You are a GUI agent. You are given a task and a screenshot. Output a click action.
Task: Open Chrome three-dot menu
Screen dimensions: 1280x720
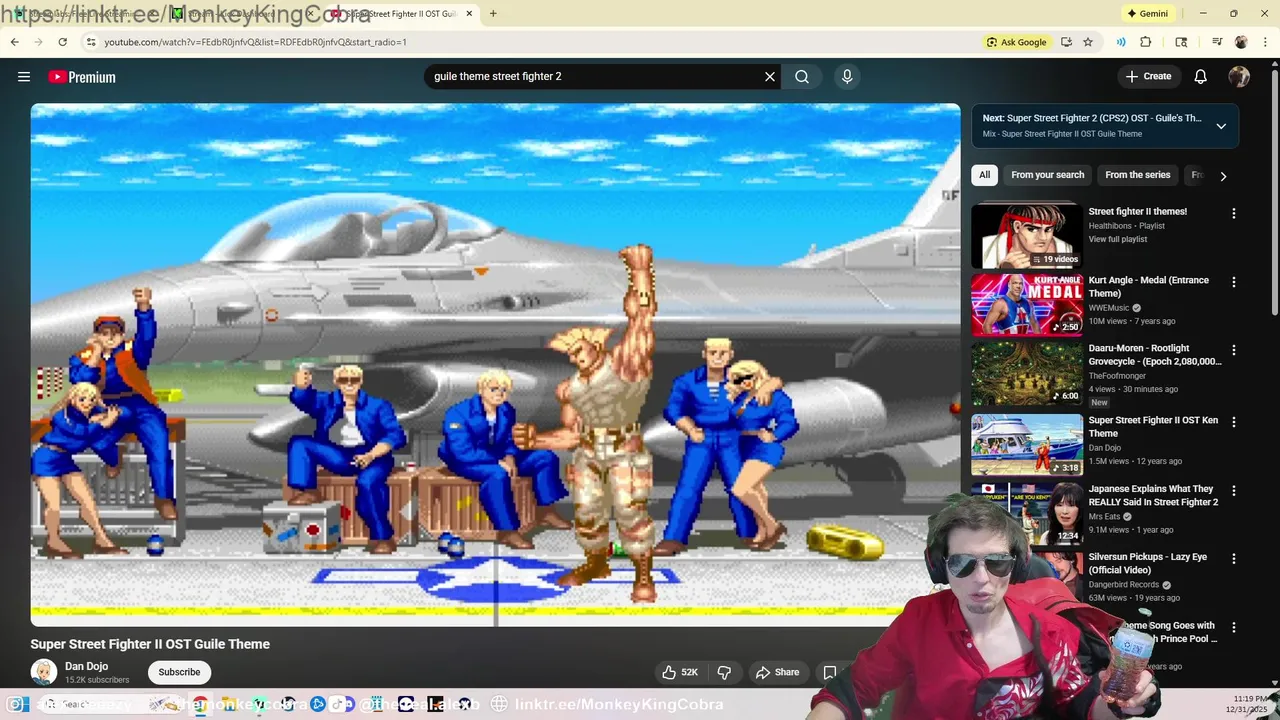[1265, 42]
